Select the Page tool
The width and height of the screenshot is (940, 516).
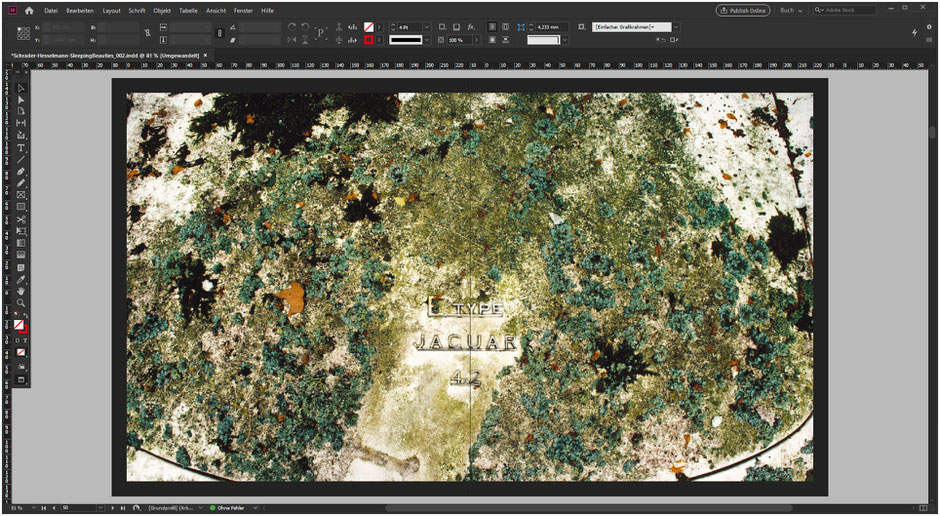tap(21, 111)
